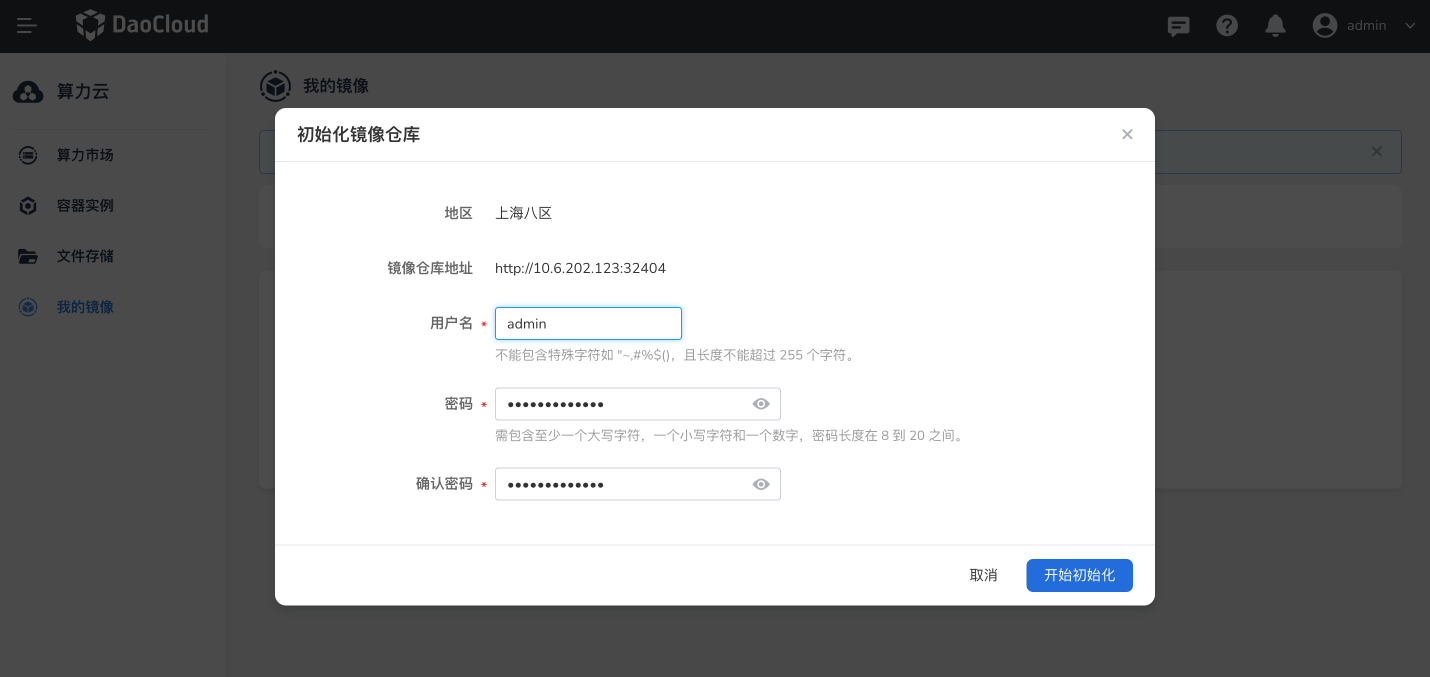Click the 用户名 input containing admin

click(x=588, y=323)
